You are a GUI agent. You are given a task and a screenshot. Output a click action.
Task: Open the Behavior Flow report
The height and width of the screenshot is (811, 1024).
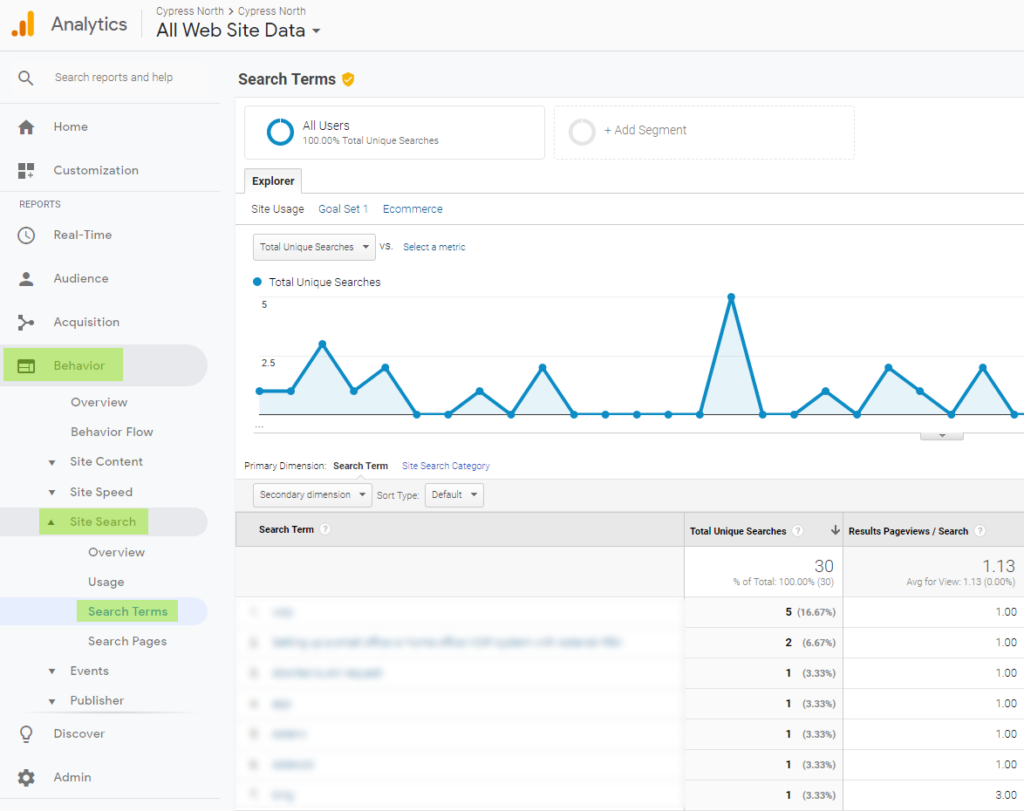coord(112,432)
